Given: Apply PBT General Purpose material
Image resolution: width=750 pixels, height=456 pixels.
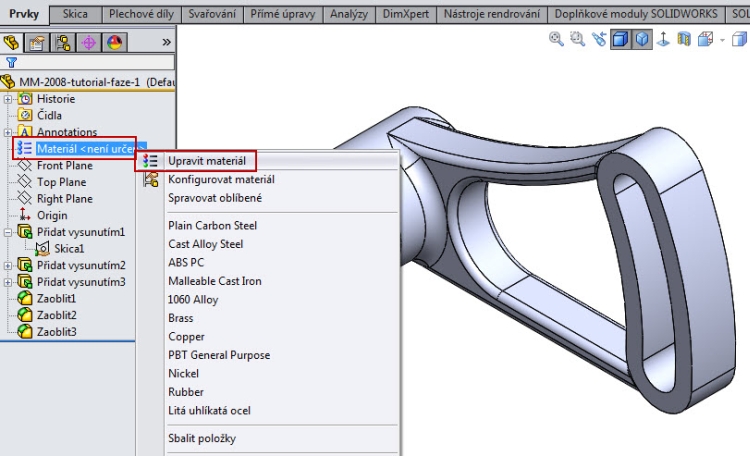Looking at the screenshot, I should click(219, 356).
